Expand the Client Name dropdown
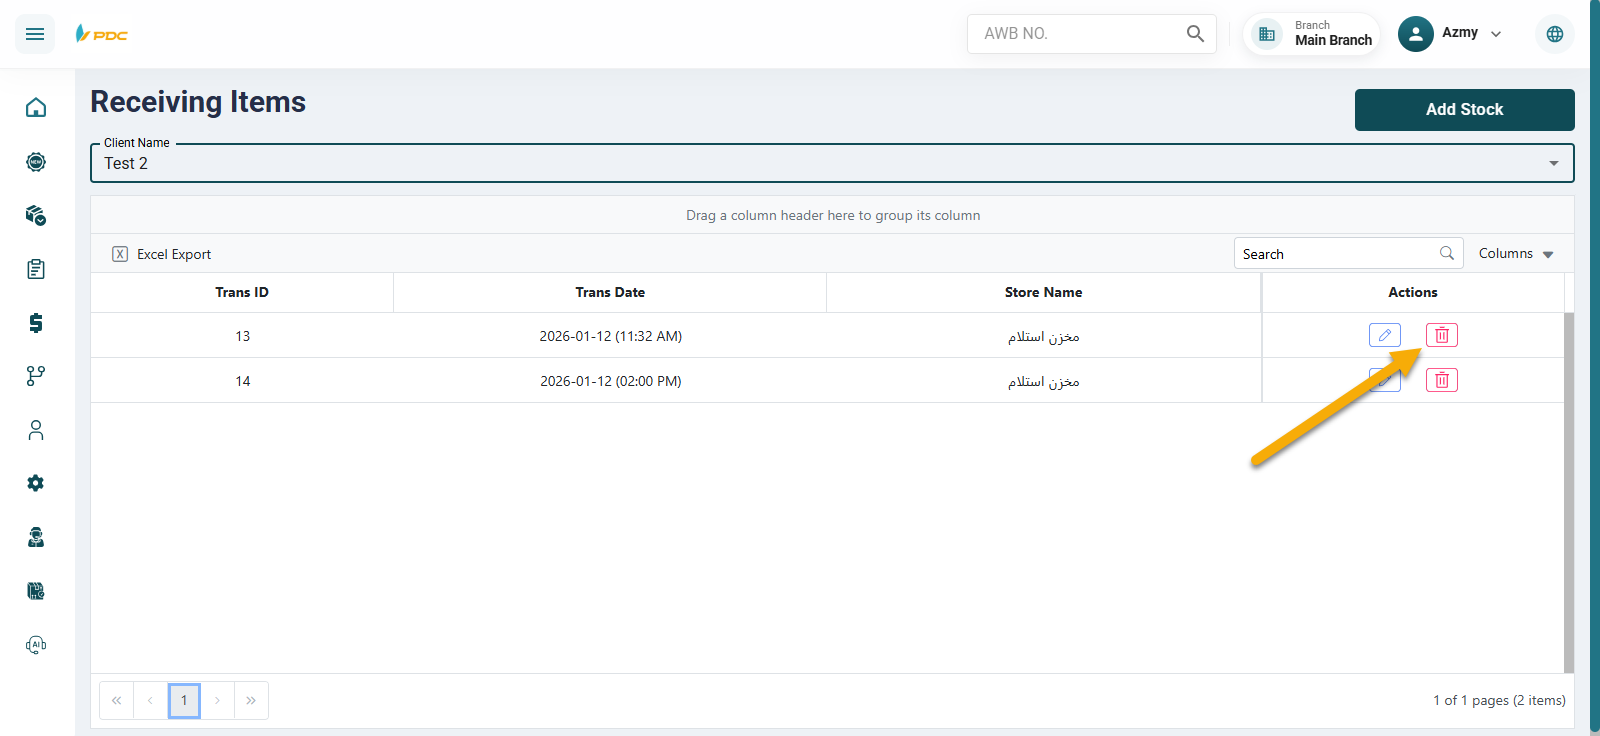Screen dimensions: 1600x736 [1554, 163]
